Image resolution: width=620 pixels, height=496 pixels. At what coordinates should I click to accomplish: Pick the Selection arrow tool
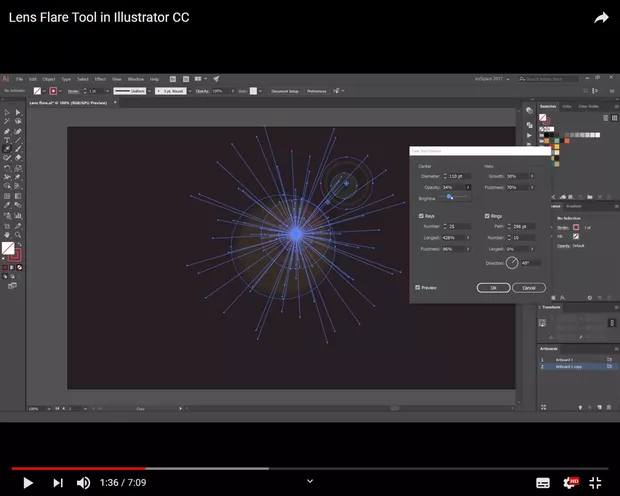pos(7,112)
